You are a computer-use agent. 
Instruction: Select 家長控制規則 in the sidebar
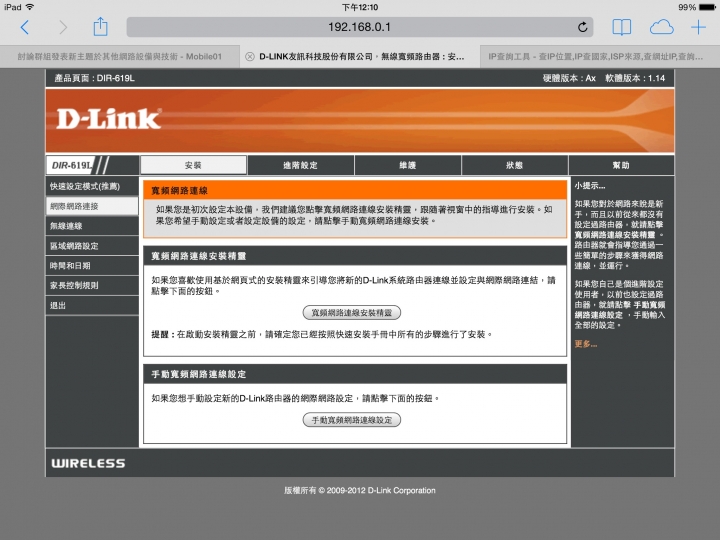[92, 285]
